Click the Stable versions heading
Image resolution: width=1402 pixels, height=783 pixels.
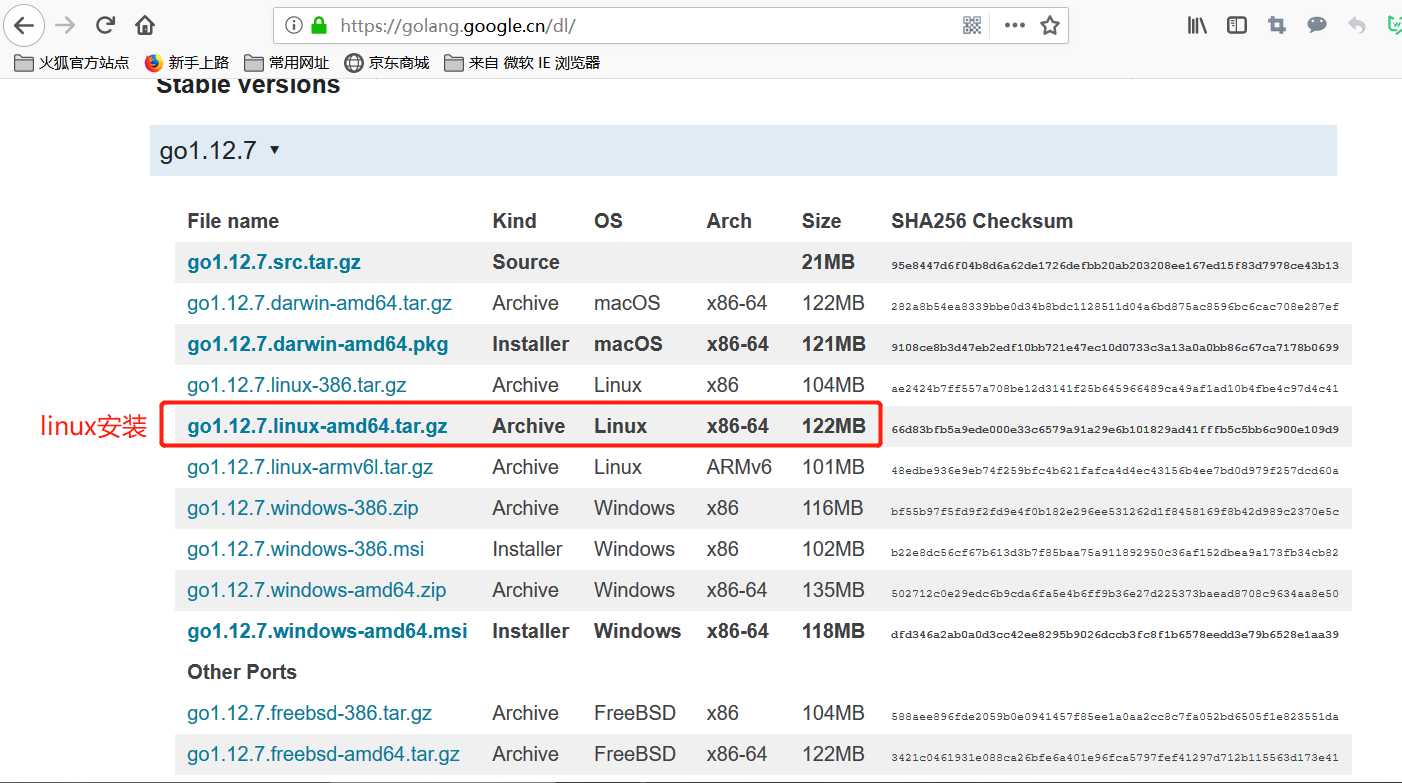(248, 86)
